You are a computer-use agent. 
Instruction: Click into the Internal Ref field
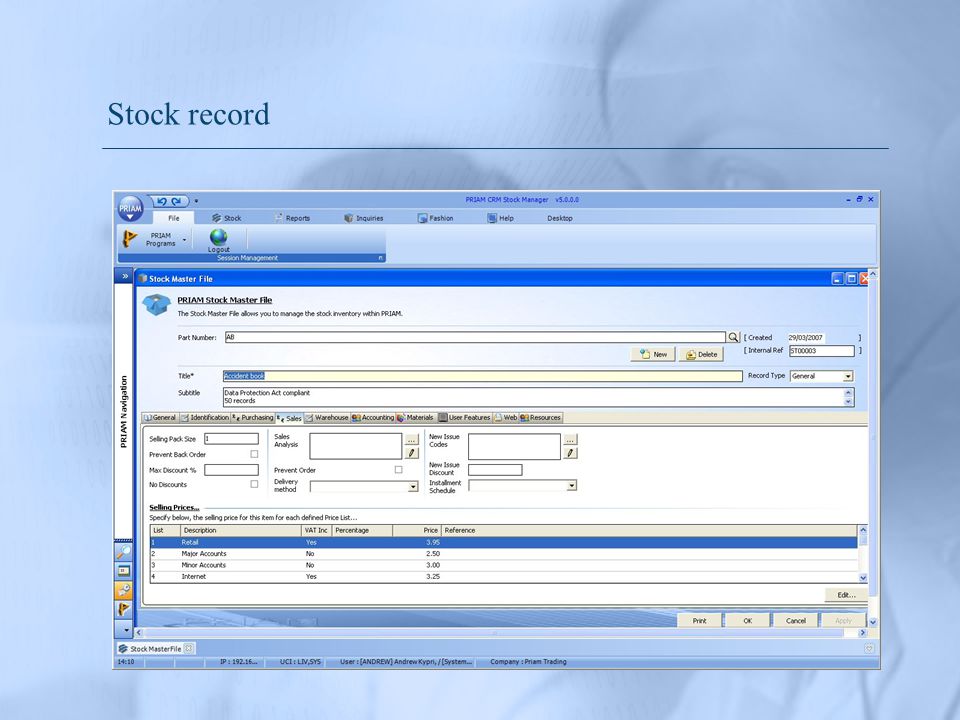coord(822,351)
